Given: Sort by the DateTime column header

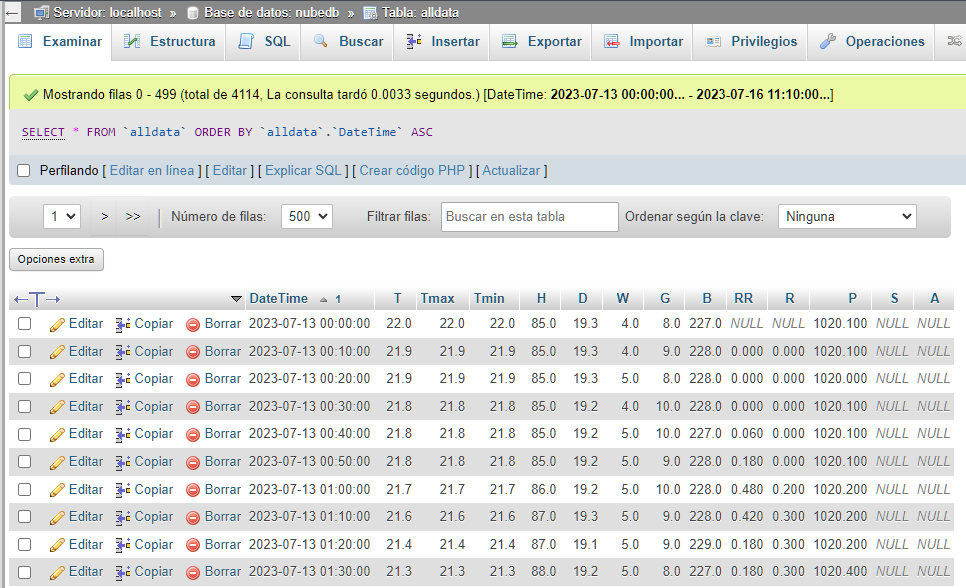Looking at the screenshot, I should pos(278,298).
